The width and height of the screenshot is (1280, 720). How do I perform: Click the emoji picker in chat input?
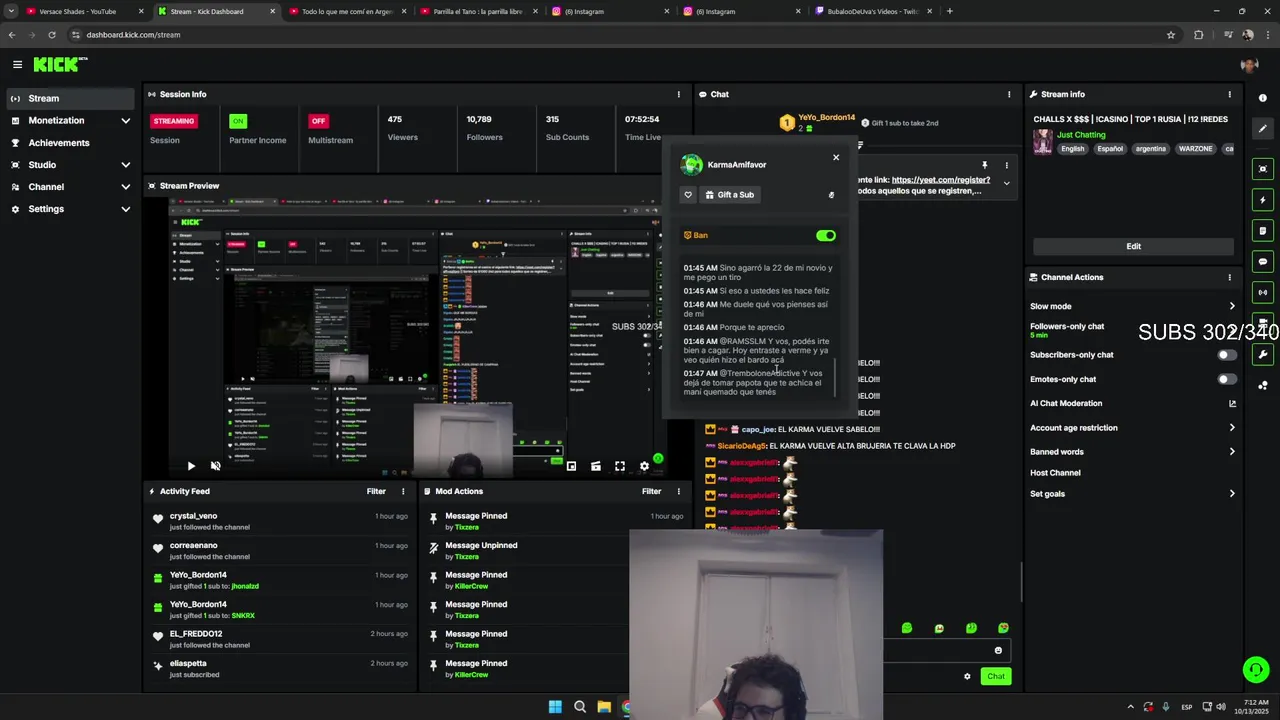click(997, 651)
